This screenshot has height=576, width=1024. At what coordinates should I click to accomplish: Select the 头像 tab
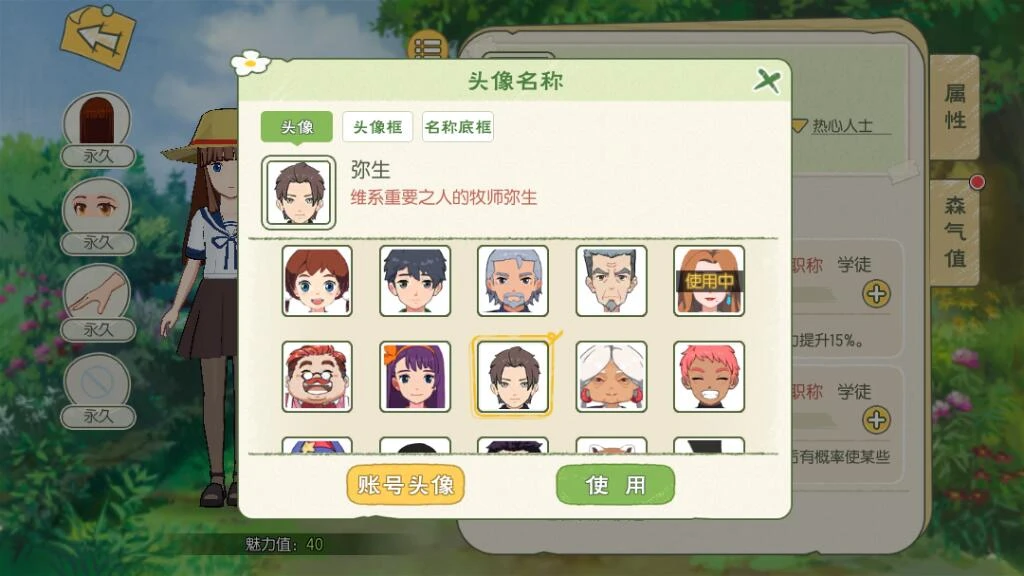297,127
